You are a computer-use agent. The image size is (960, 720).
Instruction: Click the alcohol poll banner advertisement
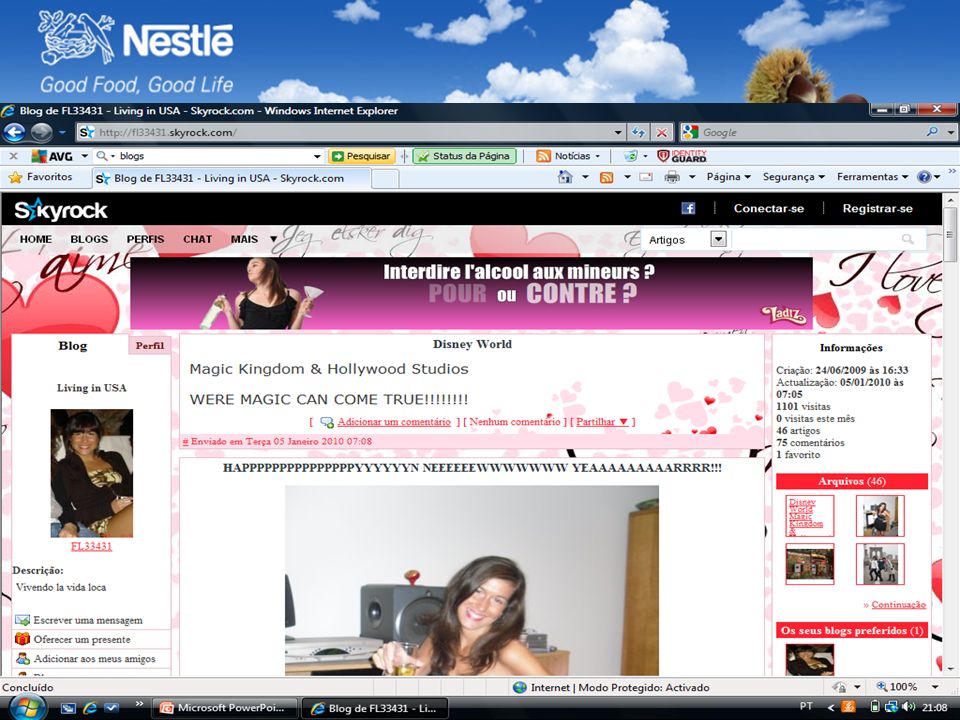click(x=471, y=293)
